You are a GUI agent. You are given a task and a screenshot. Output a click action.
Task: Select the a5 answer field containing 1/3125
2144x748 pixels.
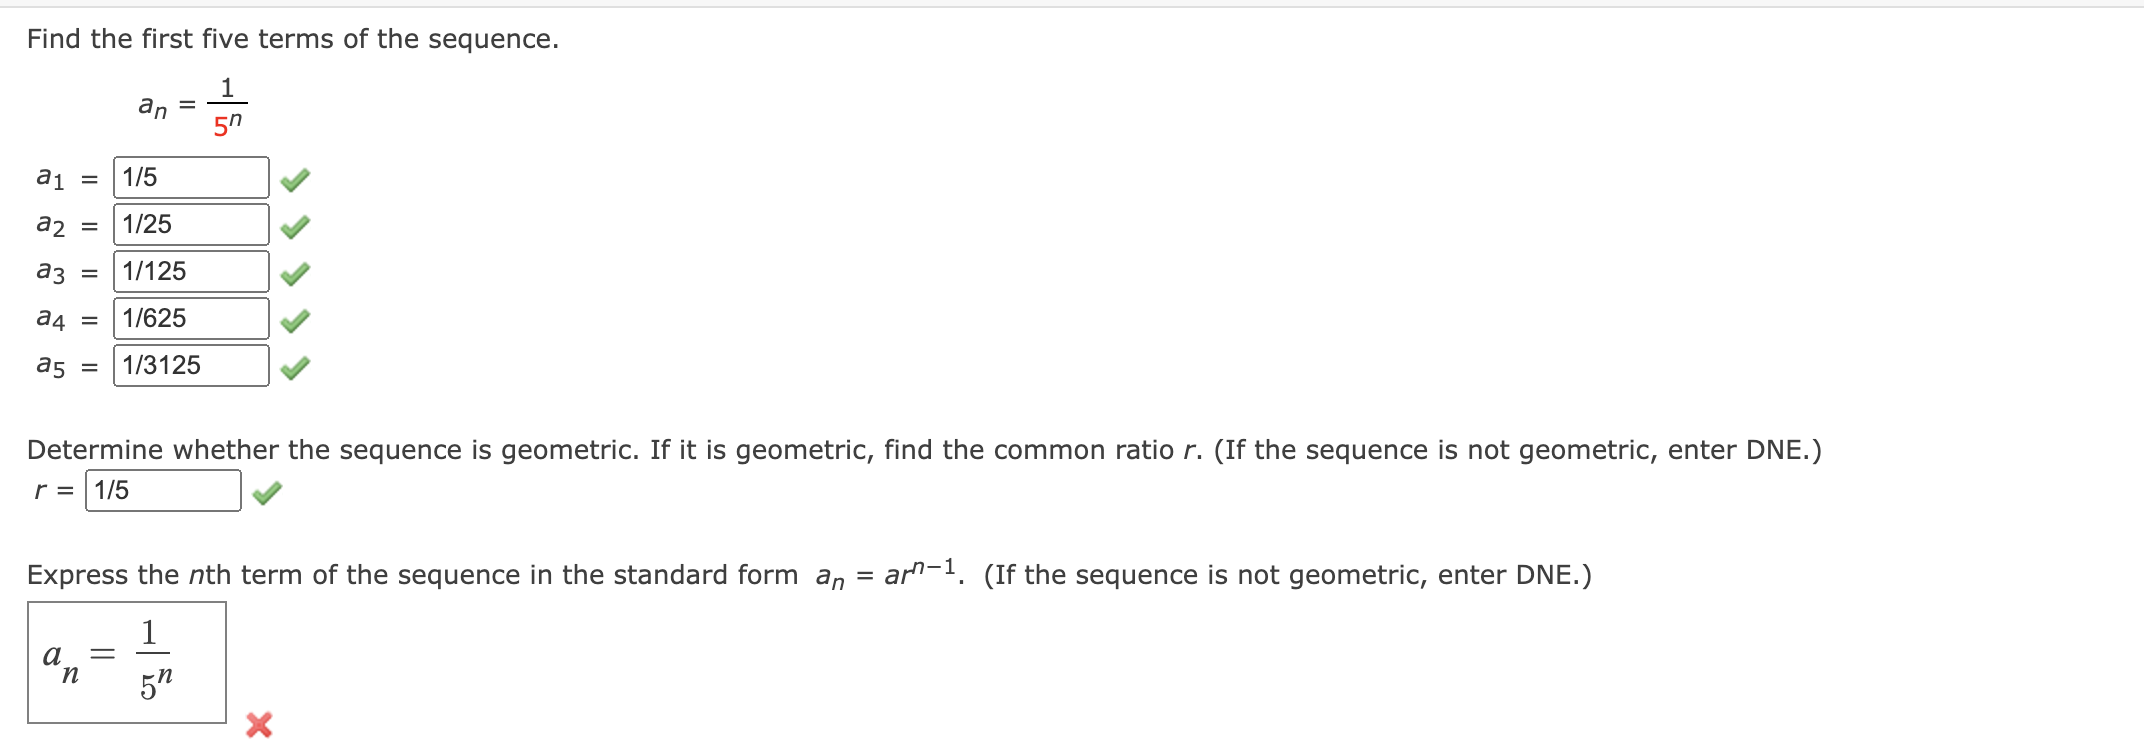pos(192,365)
